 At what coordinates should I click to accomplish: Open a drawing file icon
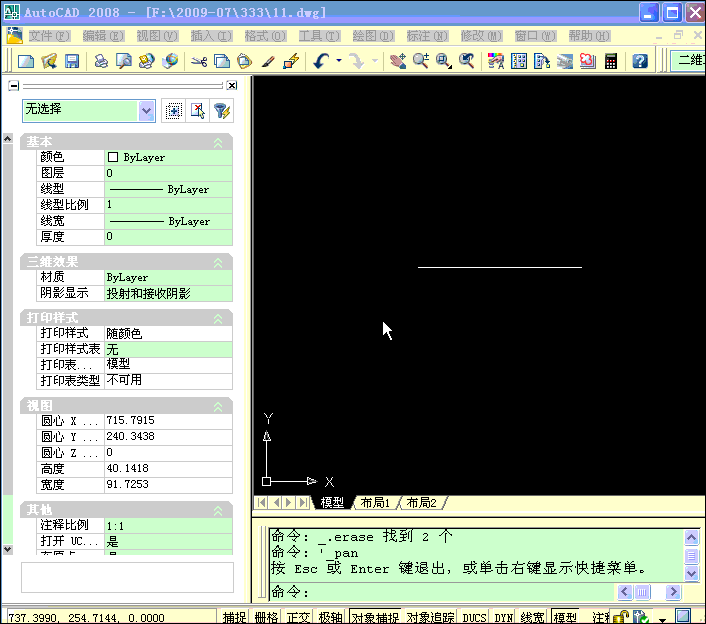coord(49,61)
